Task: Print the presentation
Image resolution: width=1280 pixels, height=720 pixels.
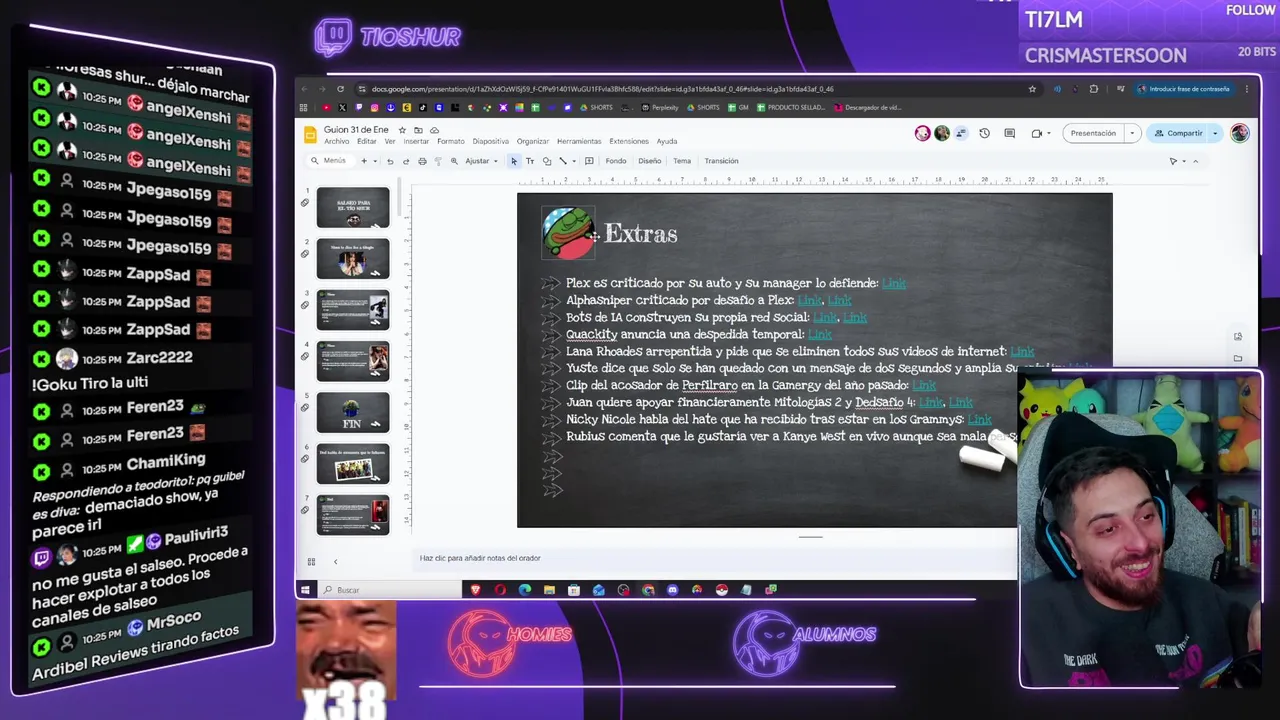Action: coord(422,161)
